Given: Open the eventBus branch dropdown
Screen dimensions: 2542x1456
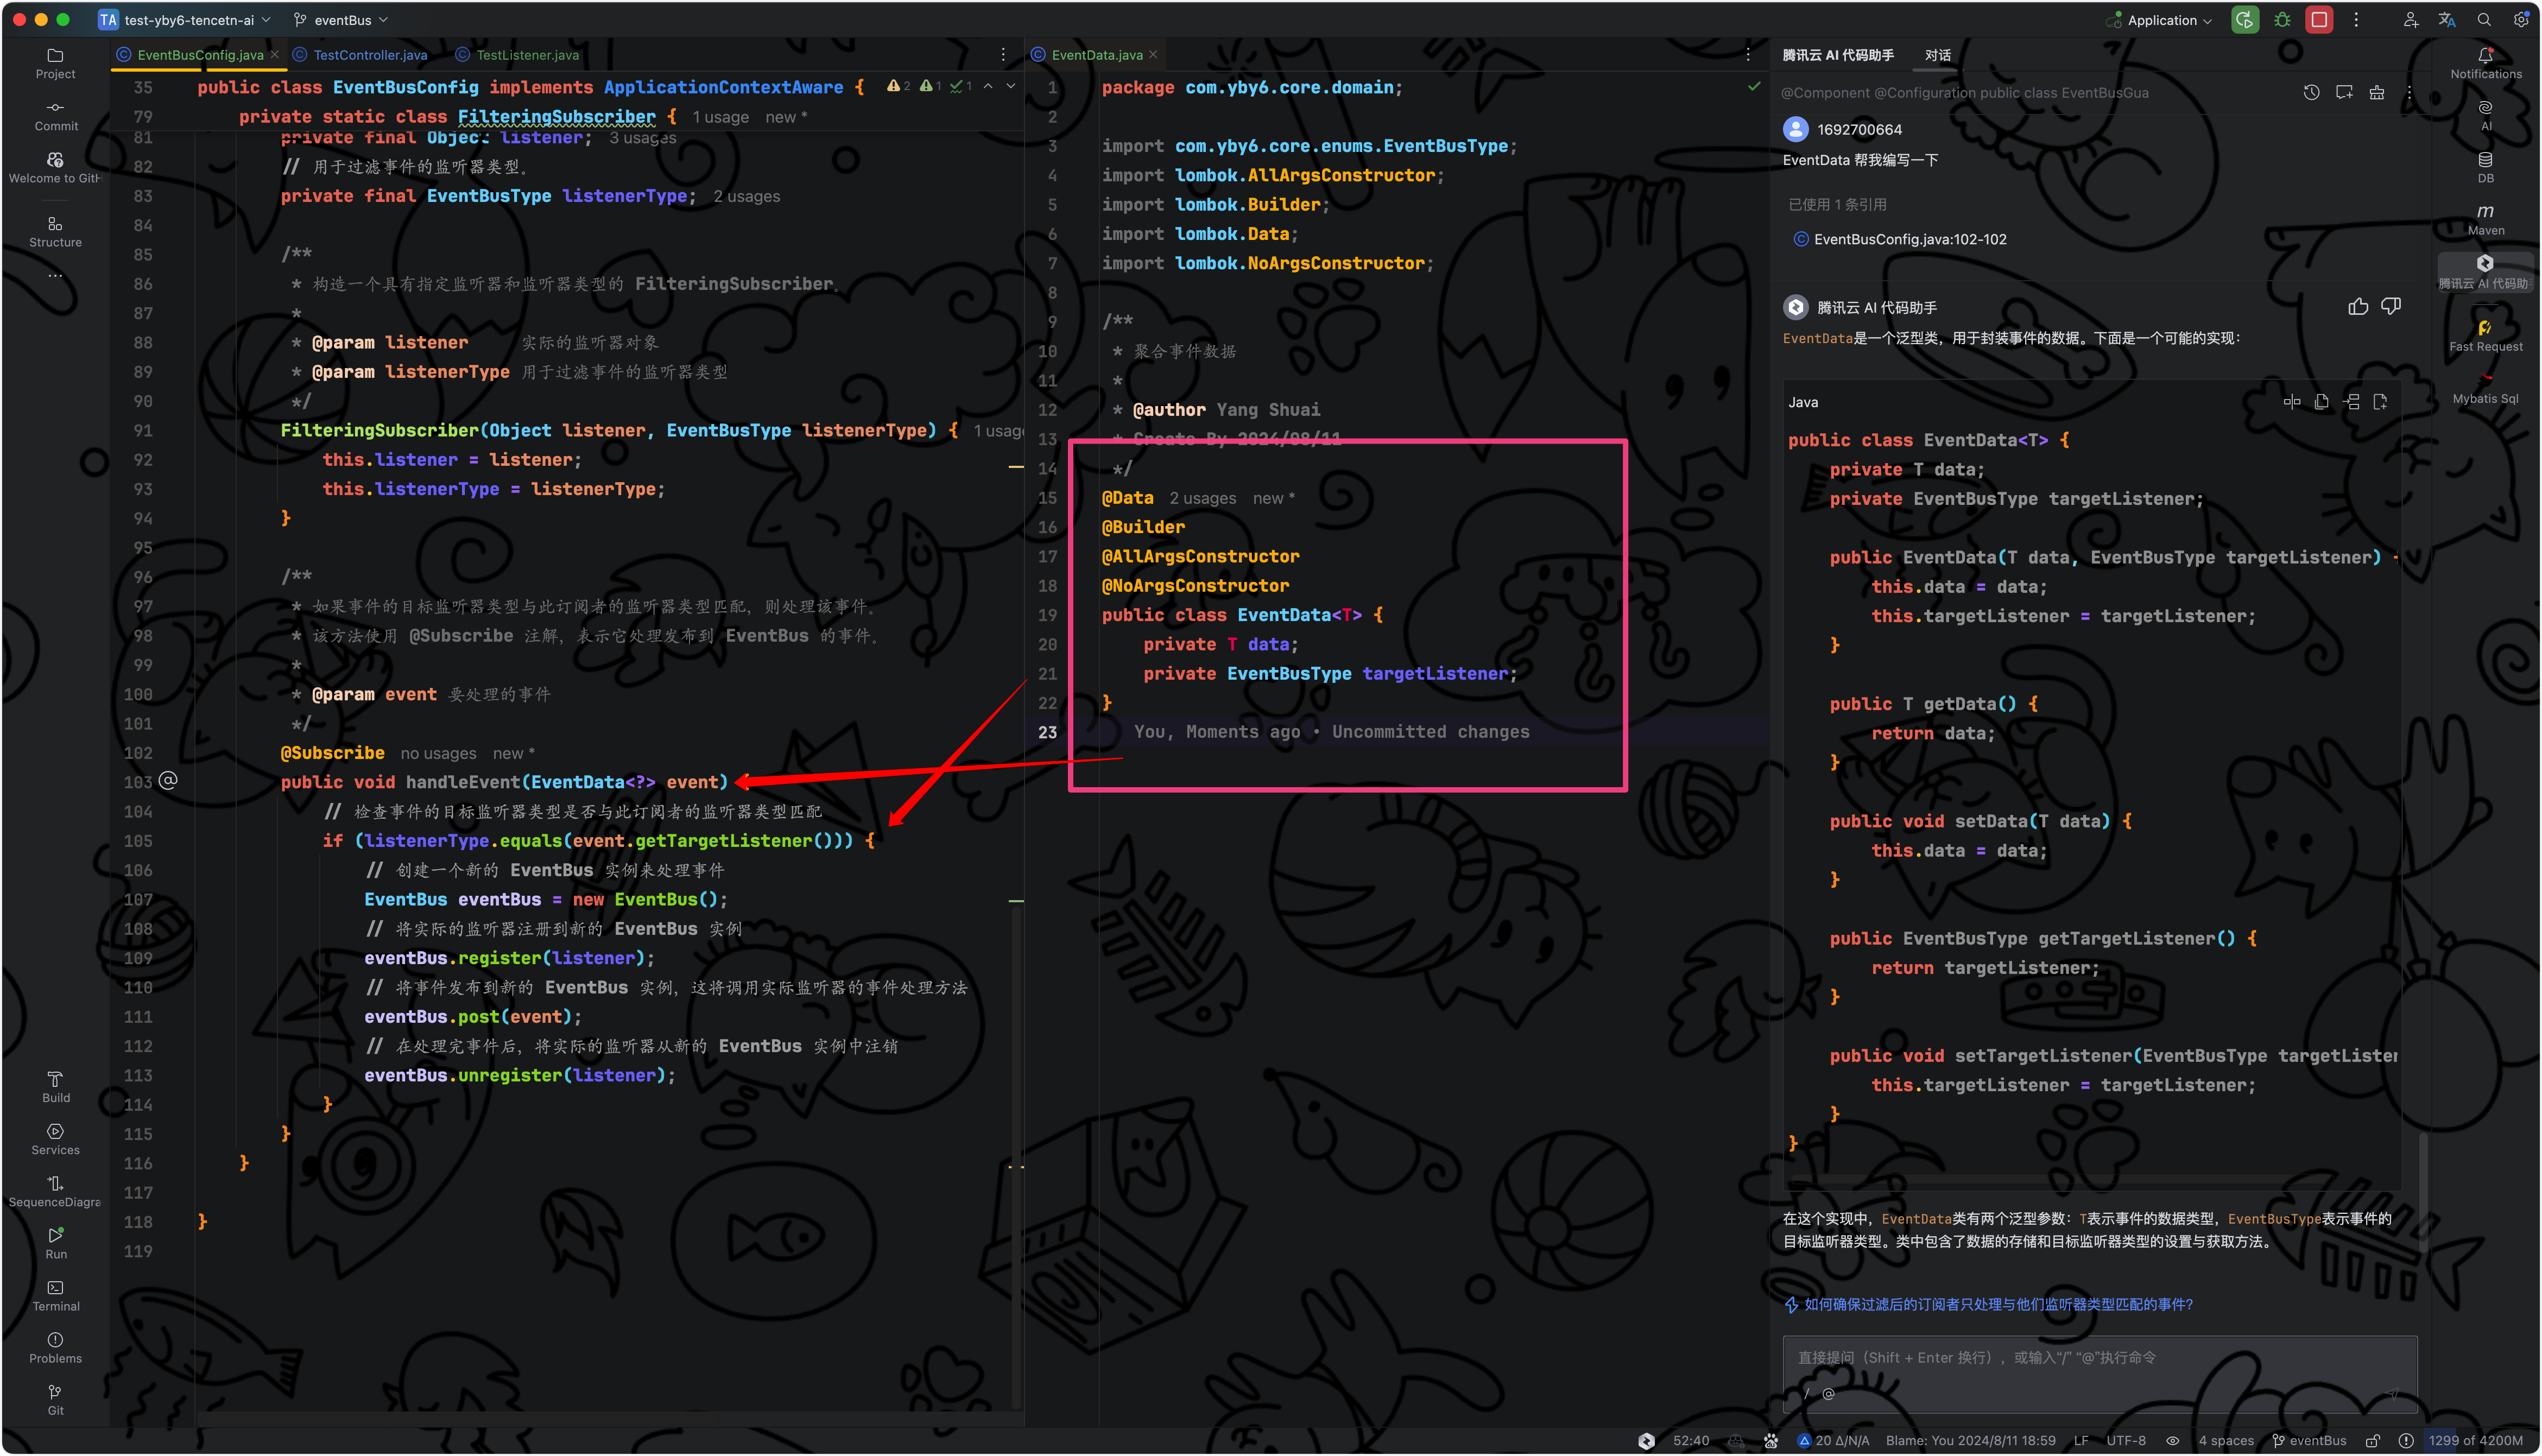Looking at the screenshot, I should [341, 20].
